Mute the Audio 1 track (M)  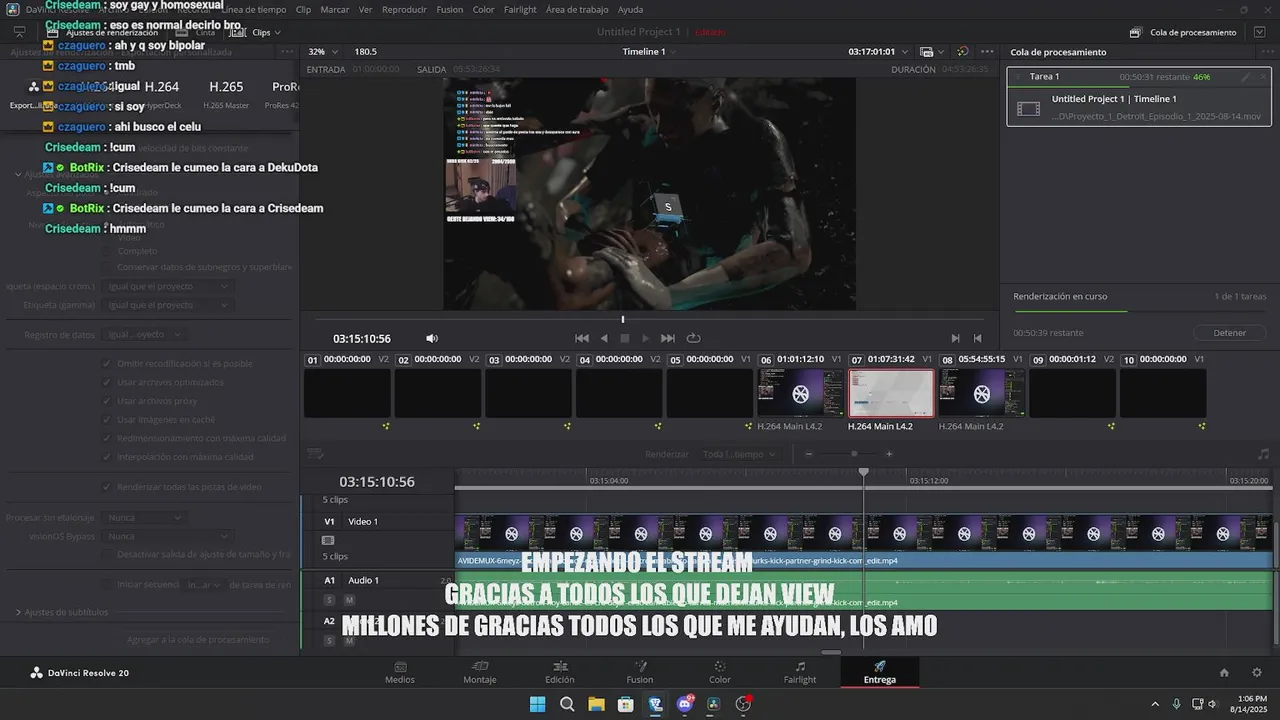point(349,600)
